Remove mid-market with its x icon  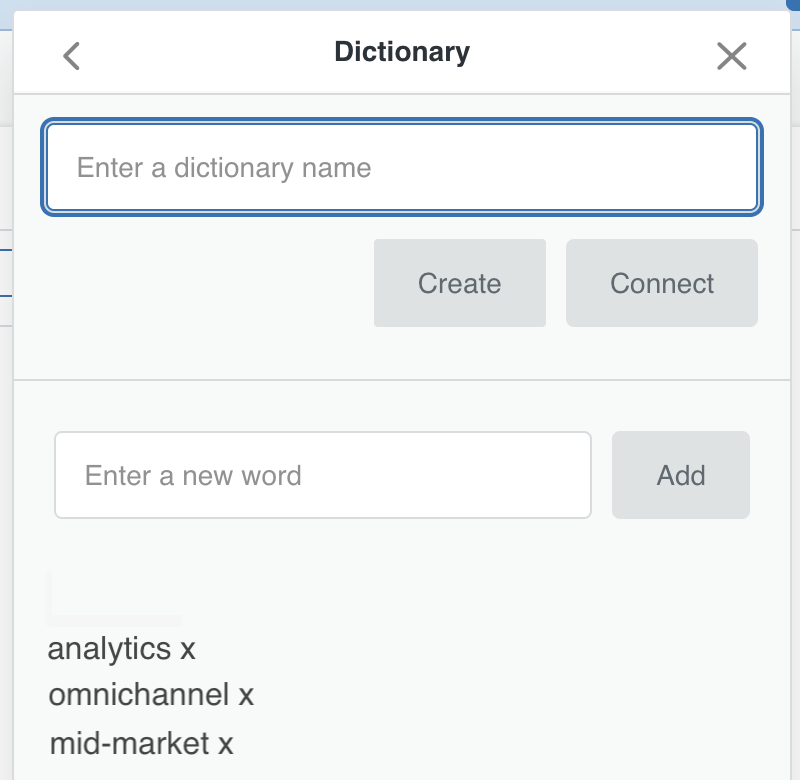pyautogui.click(x=226, y=743)
